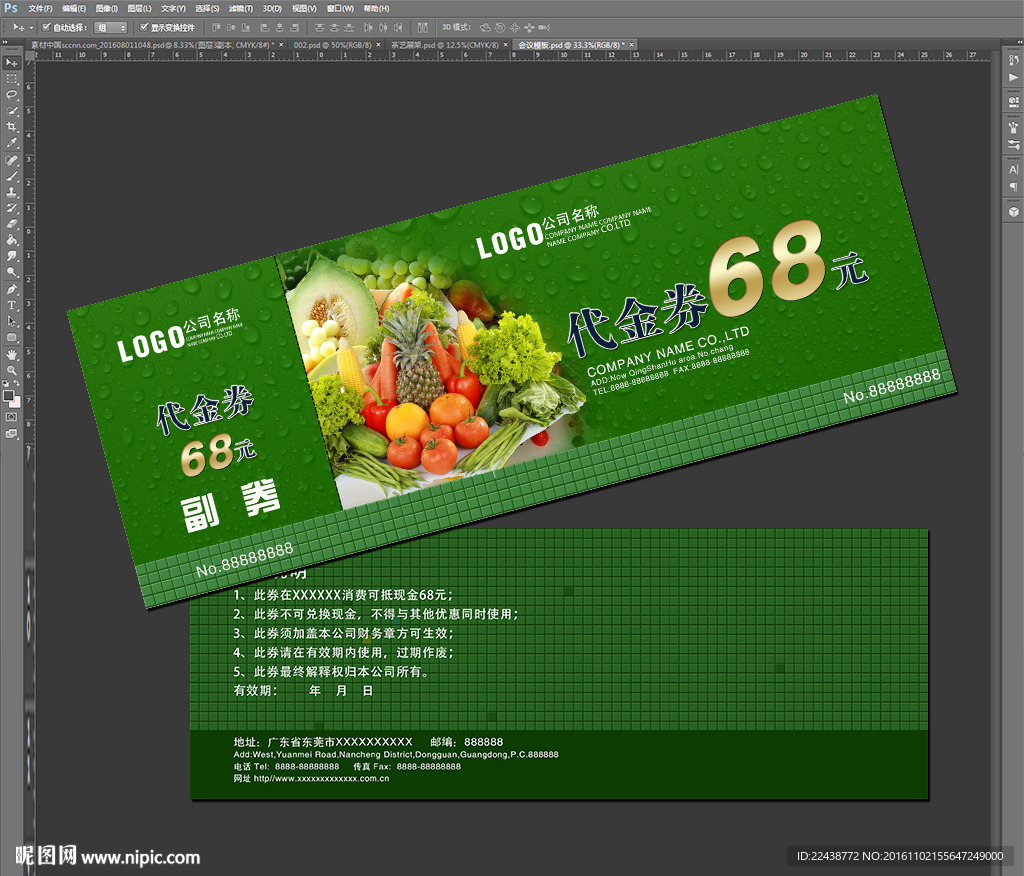Screen dimensions: 1024x876
Task: Select the Brush tool
Action: click(12, 176)
